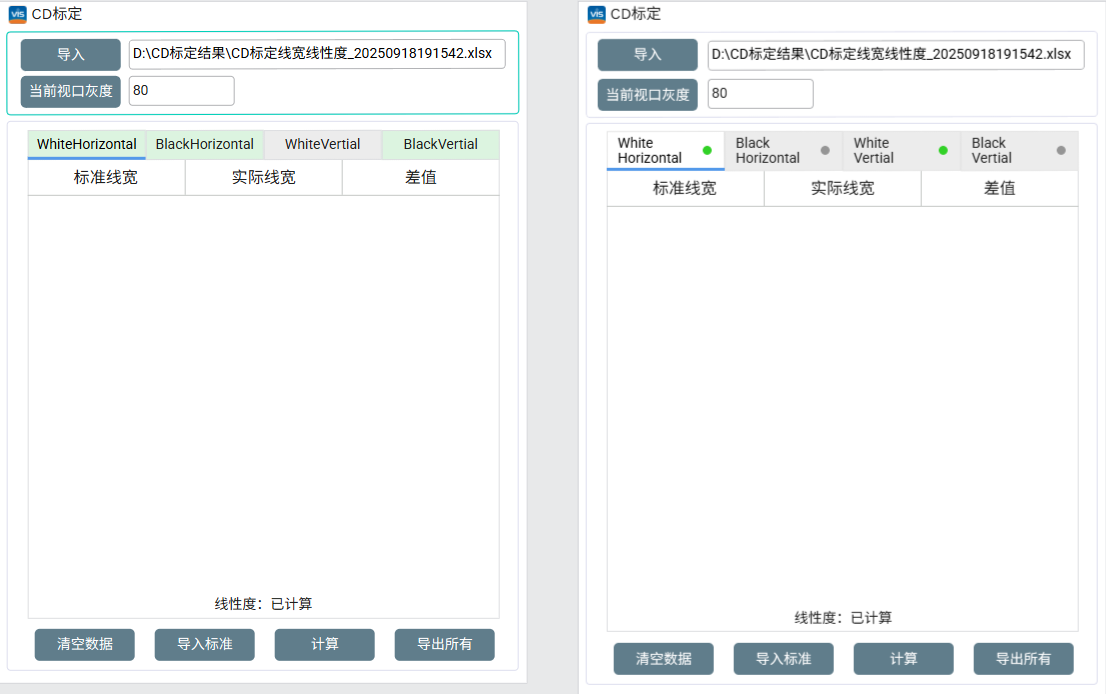
Task: Open the WhiteVertial tab in left window
Action: tap(323, 144)
